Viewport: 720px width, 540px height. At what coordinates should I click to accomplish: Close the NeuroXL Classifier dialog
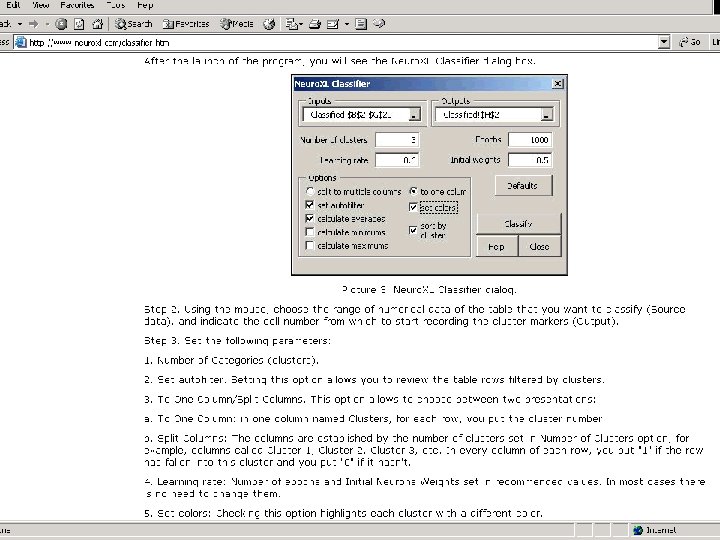[x=557, y=84]
